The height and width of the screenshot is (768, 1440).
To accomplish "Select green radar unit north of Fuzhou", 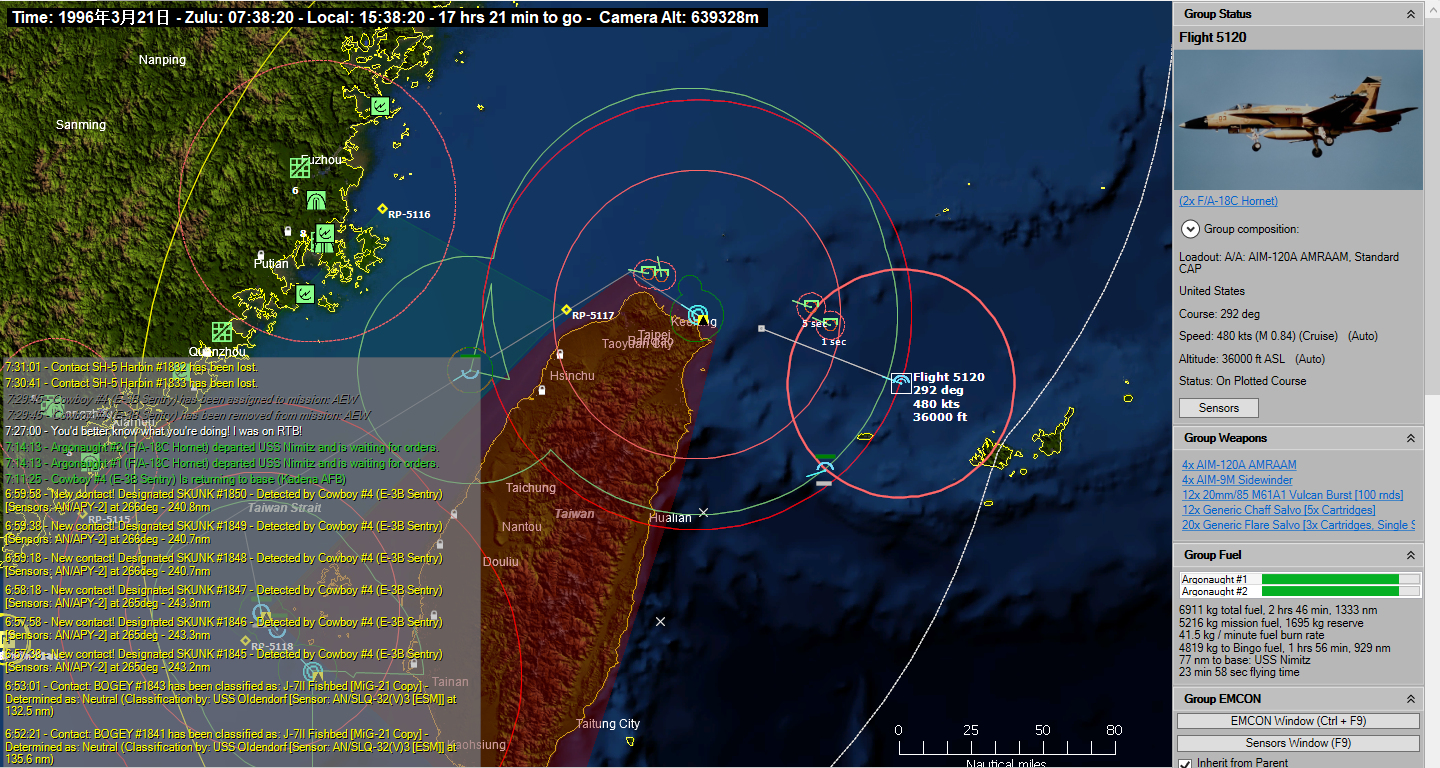I will [x=380, y=106].
